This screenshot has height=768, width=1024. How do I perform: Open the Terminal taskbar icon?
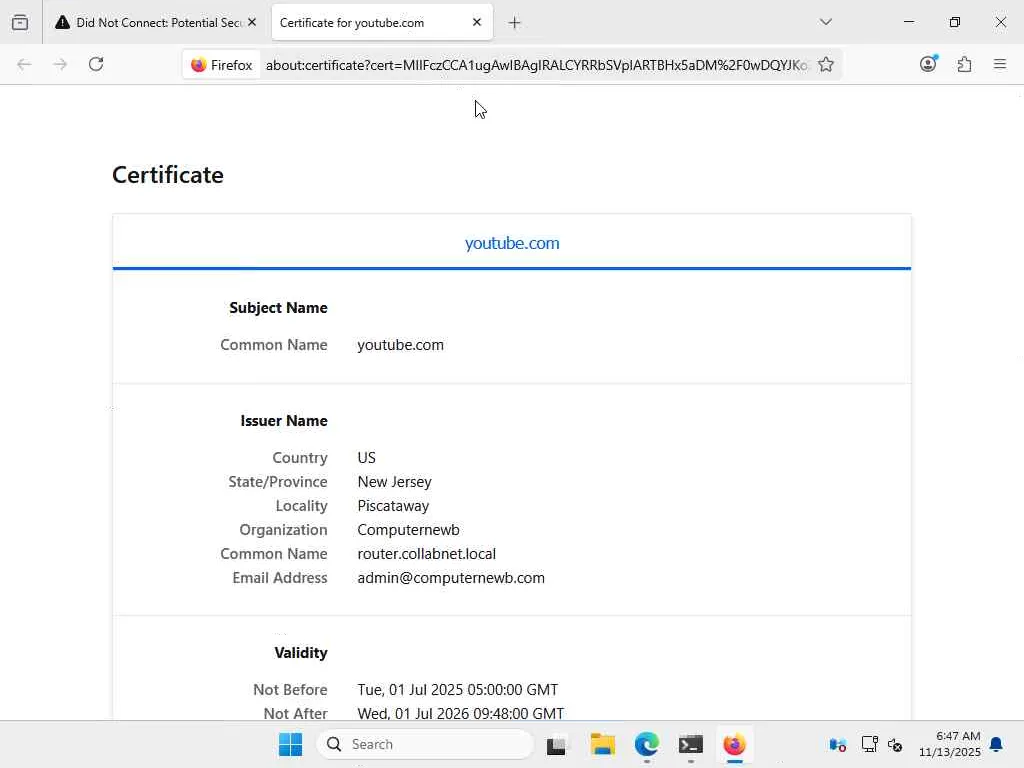tap(690, 744)
